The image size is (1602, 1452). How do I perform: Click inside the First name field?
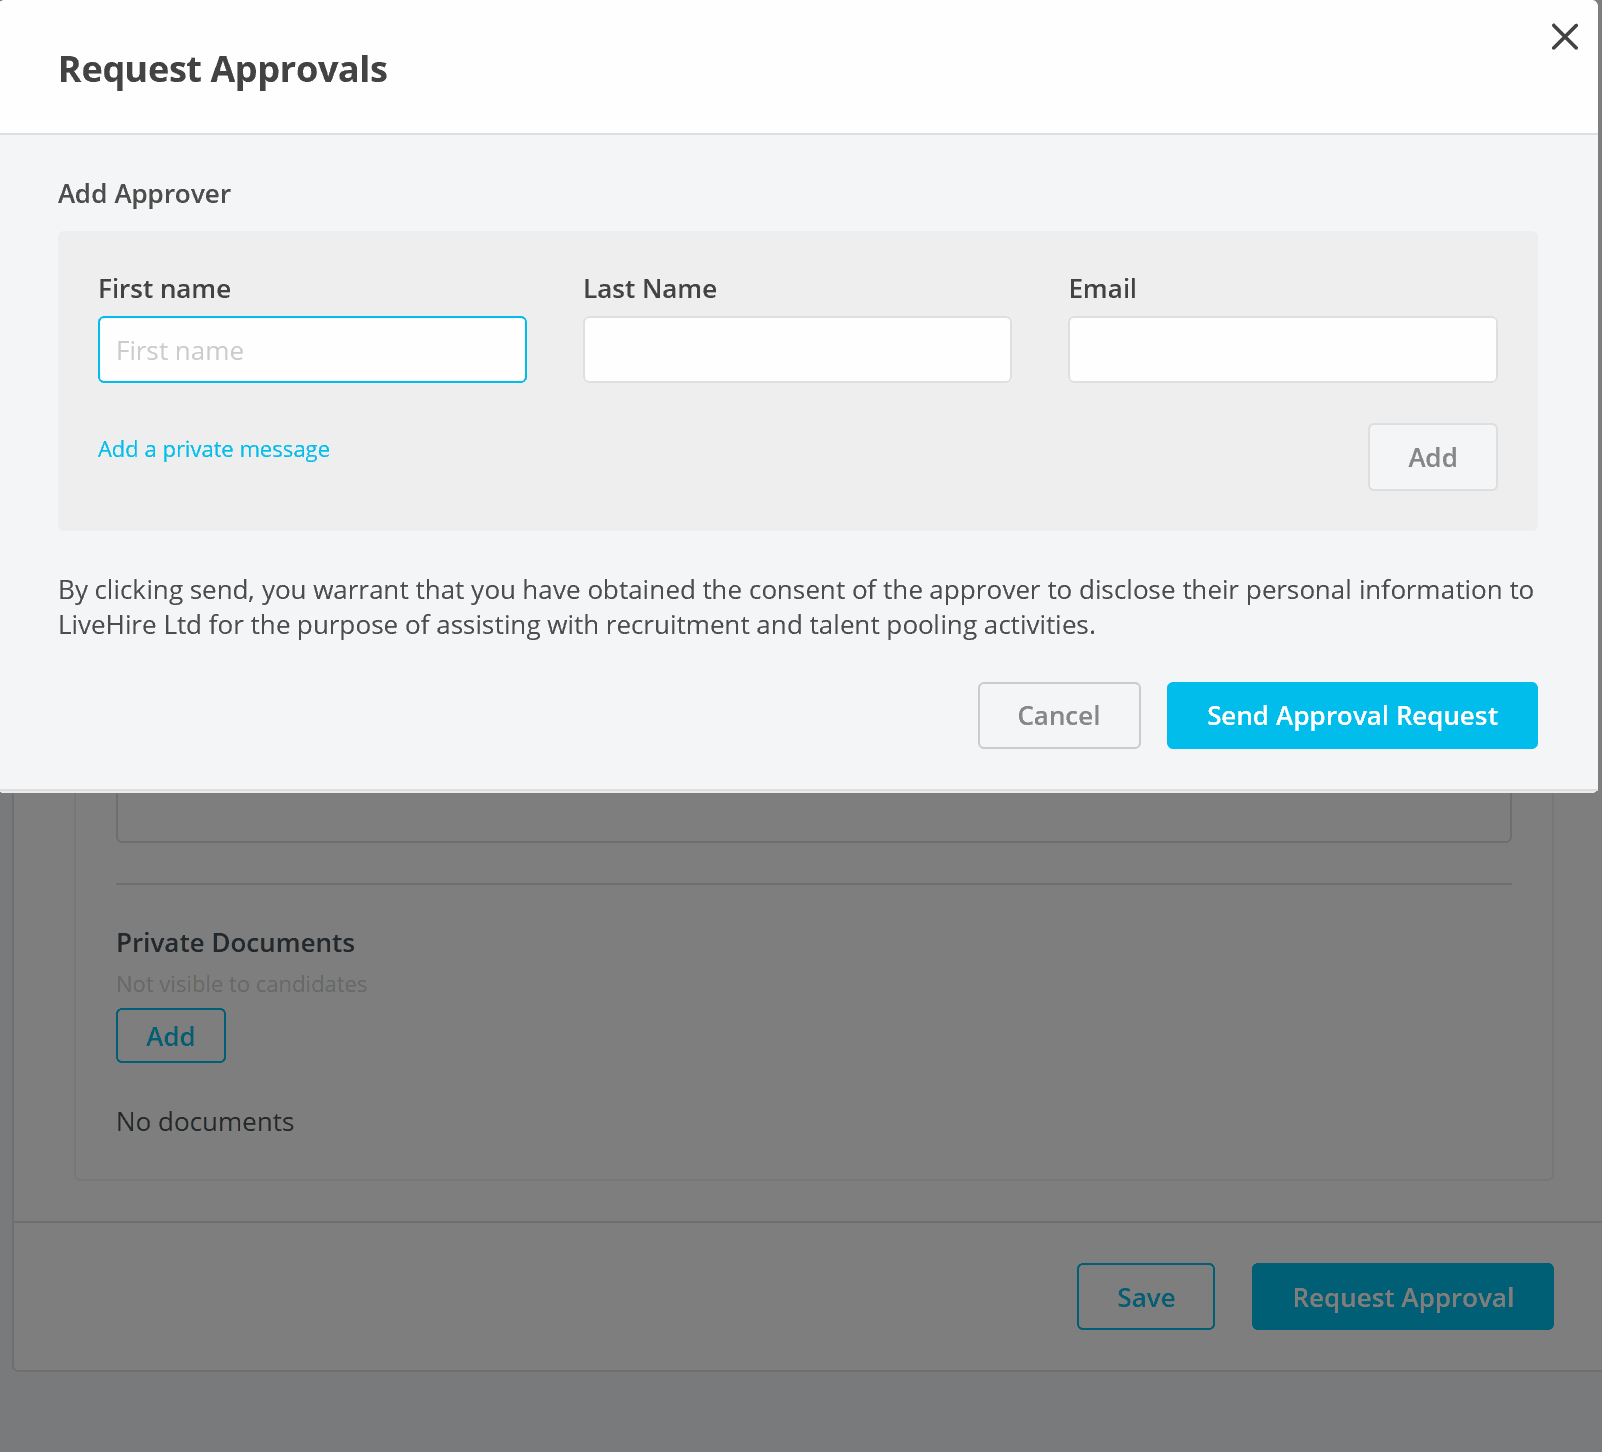click(311, 349)
